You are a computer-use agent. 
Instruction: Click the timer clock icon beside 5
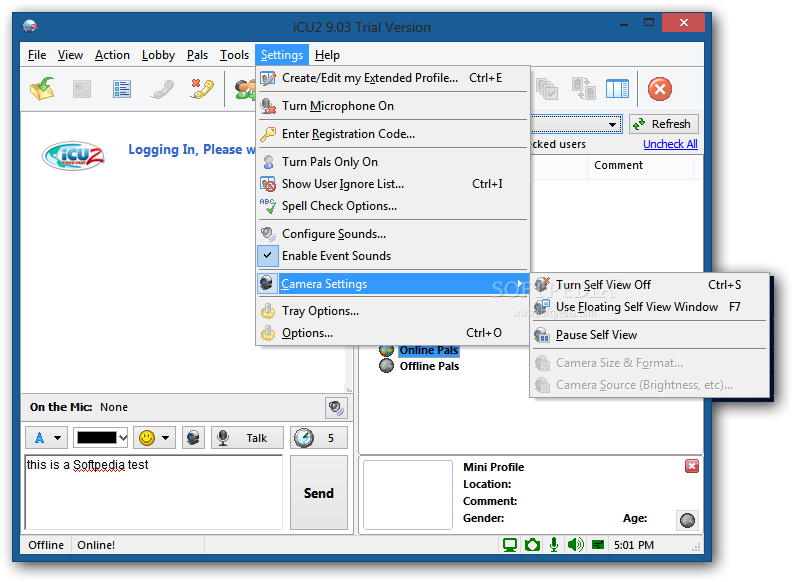(304, 438)
